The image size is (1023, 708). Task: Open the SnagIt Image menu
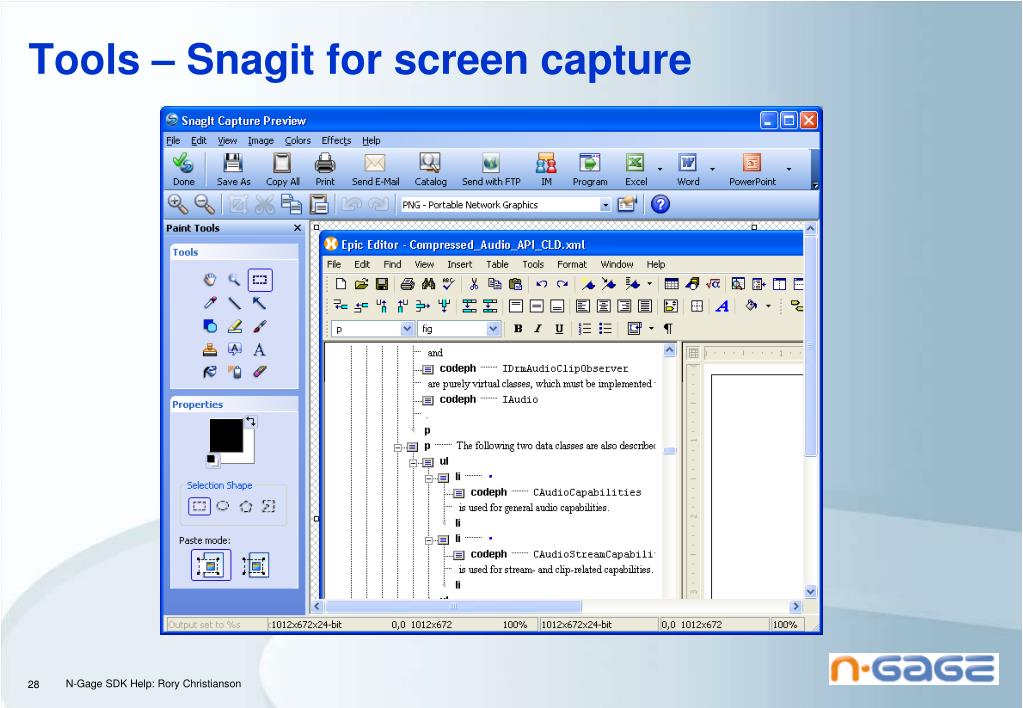pyautogui.click(x=260, y=140)
